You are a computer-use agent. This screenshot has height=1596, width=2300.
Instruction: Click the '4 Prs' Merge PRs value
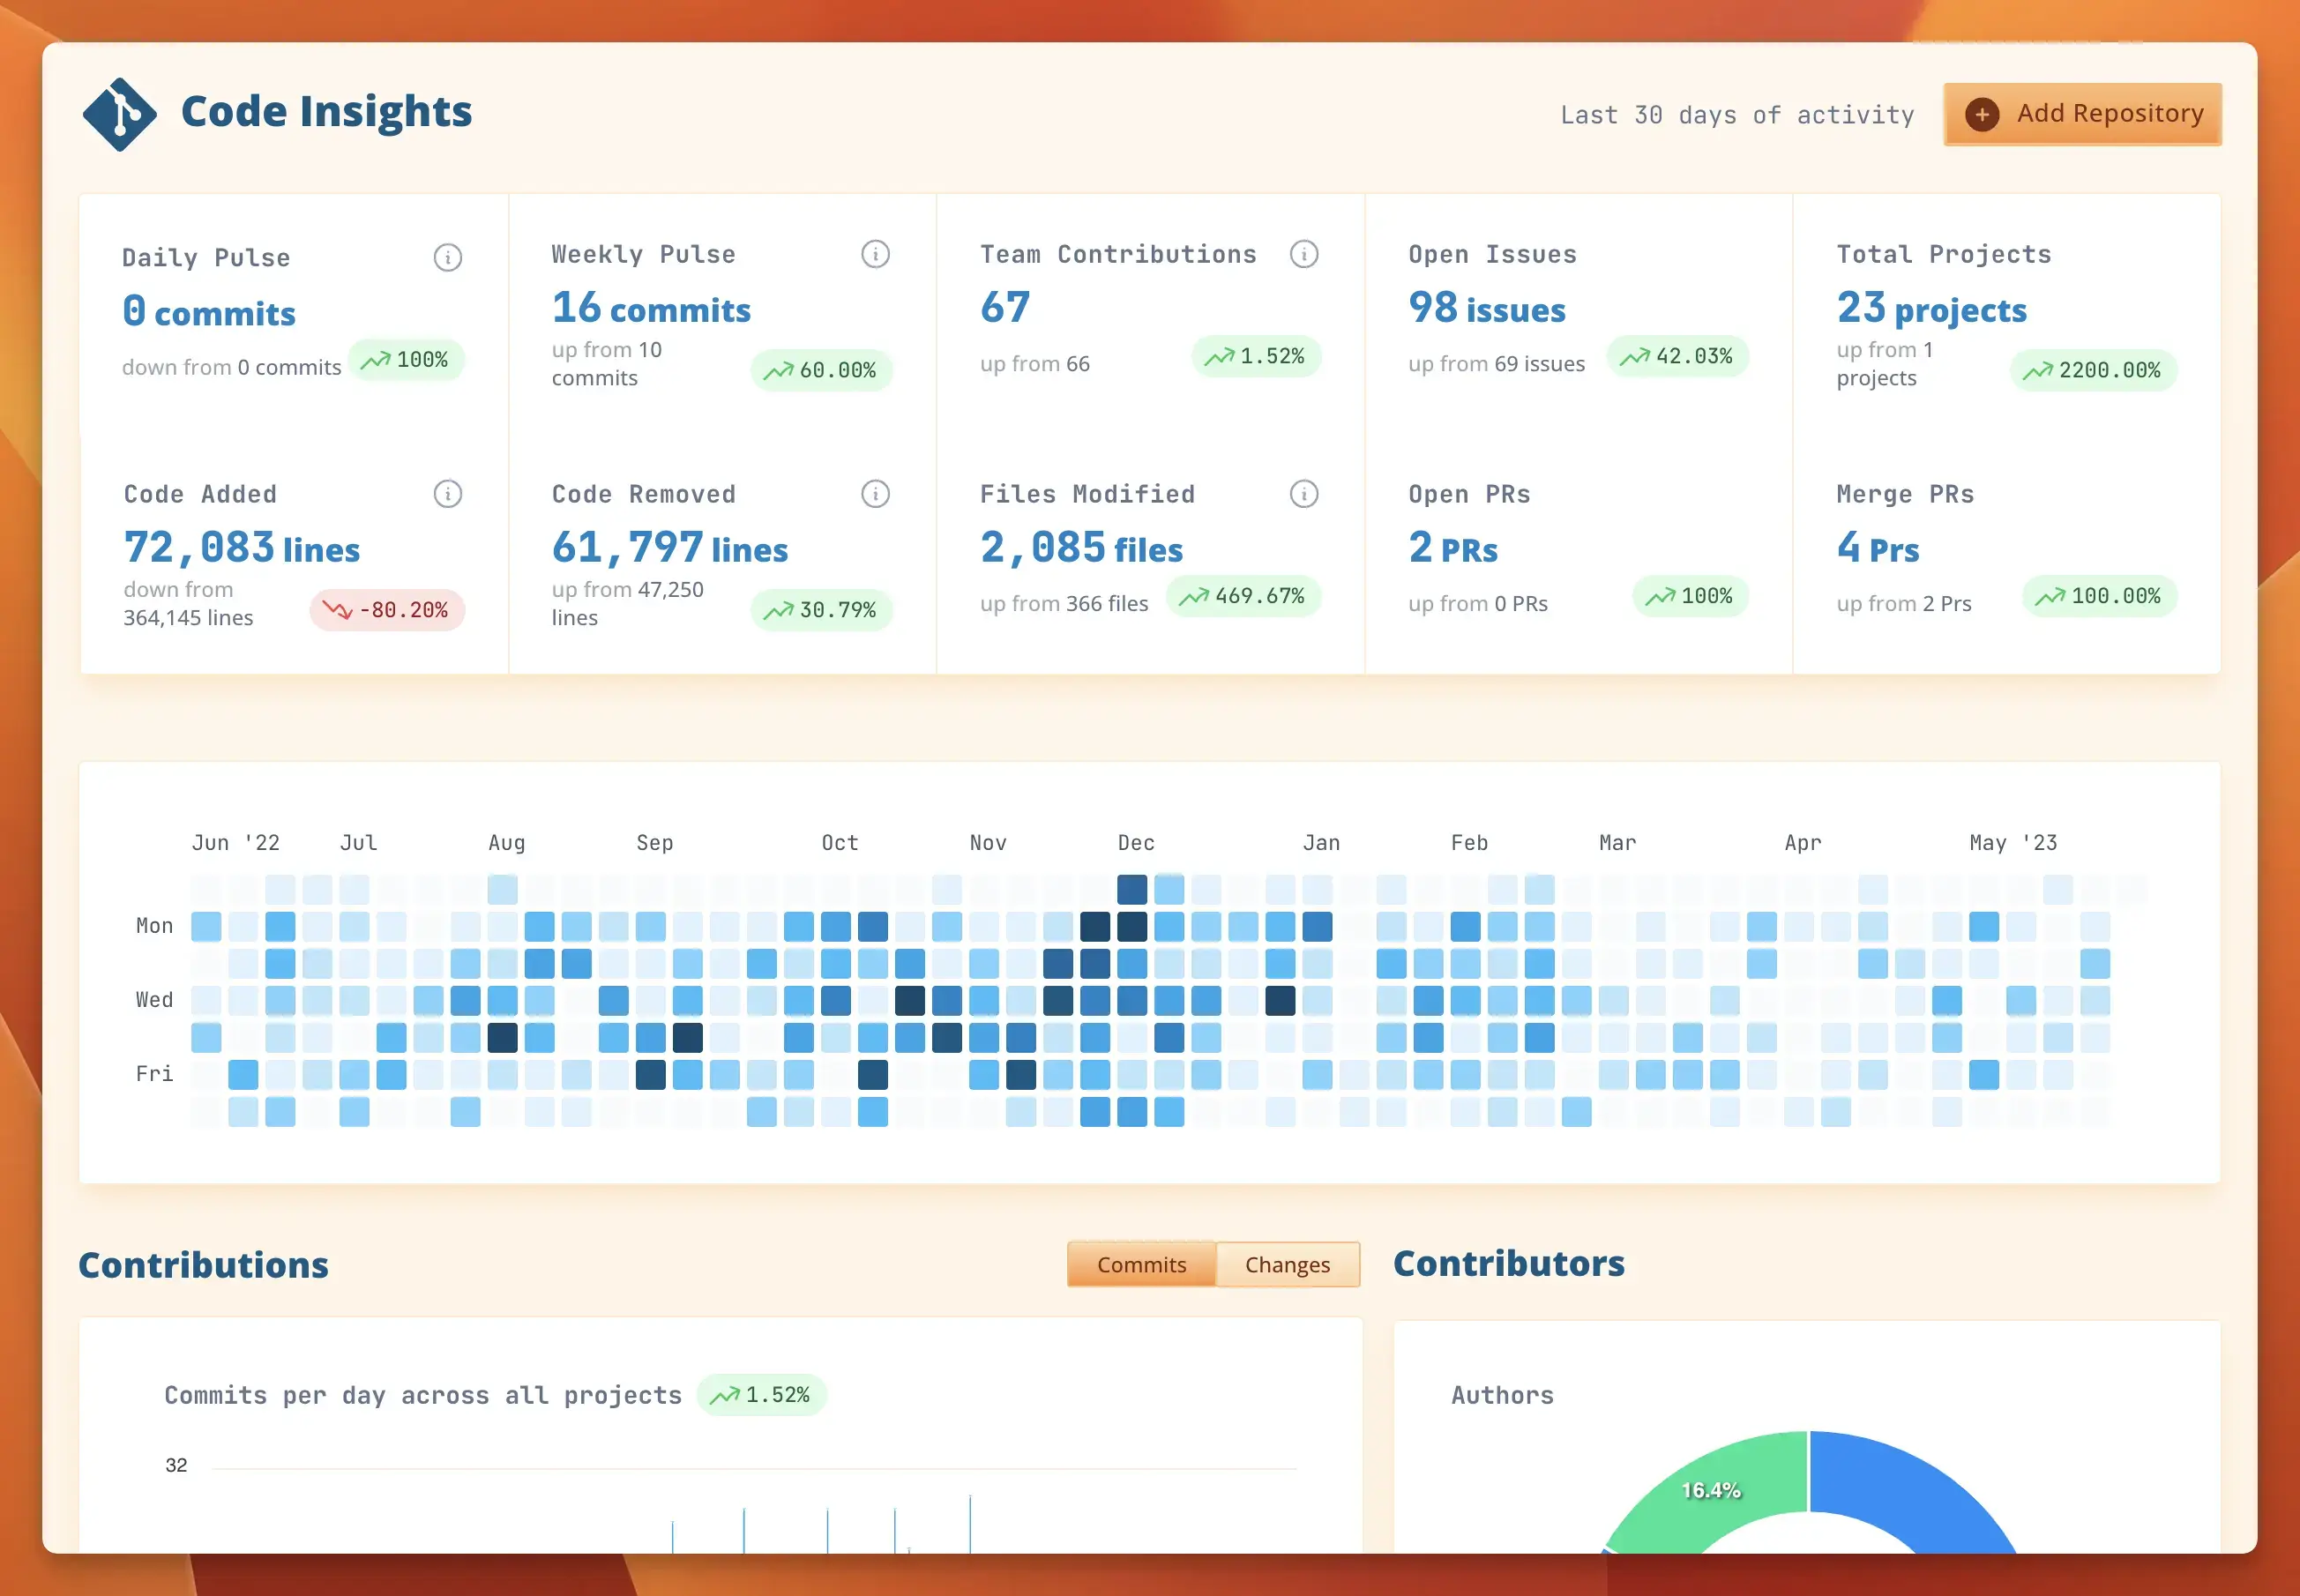tap(1878, 548)
